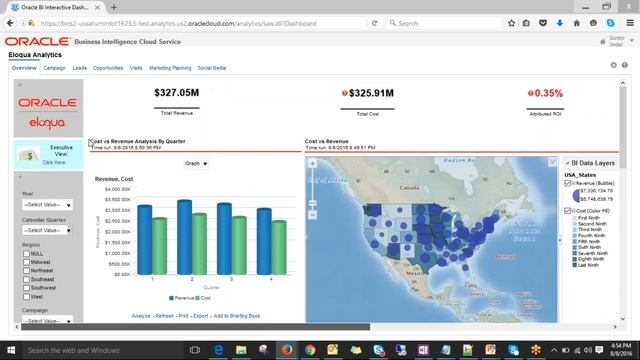
Task: Open File Explorer from the taskbar
Action: click(x=241, y=350)
